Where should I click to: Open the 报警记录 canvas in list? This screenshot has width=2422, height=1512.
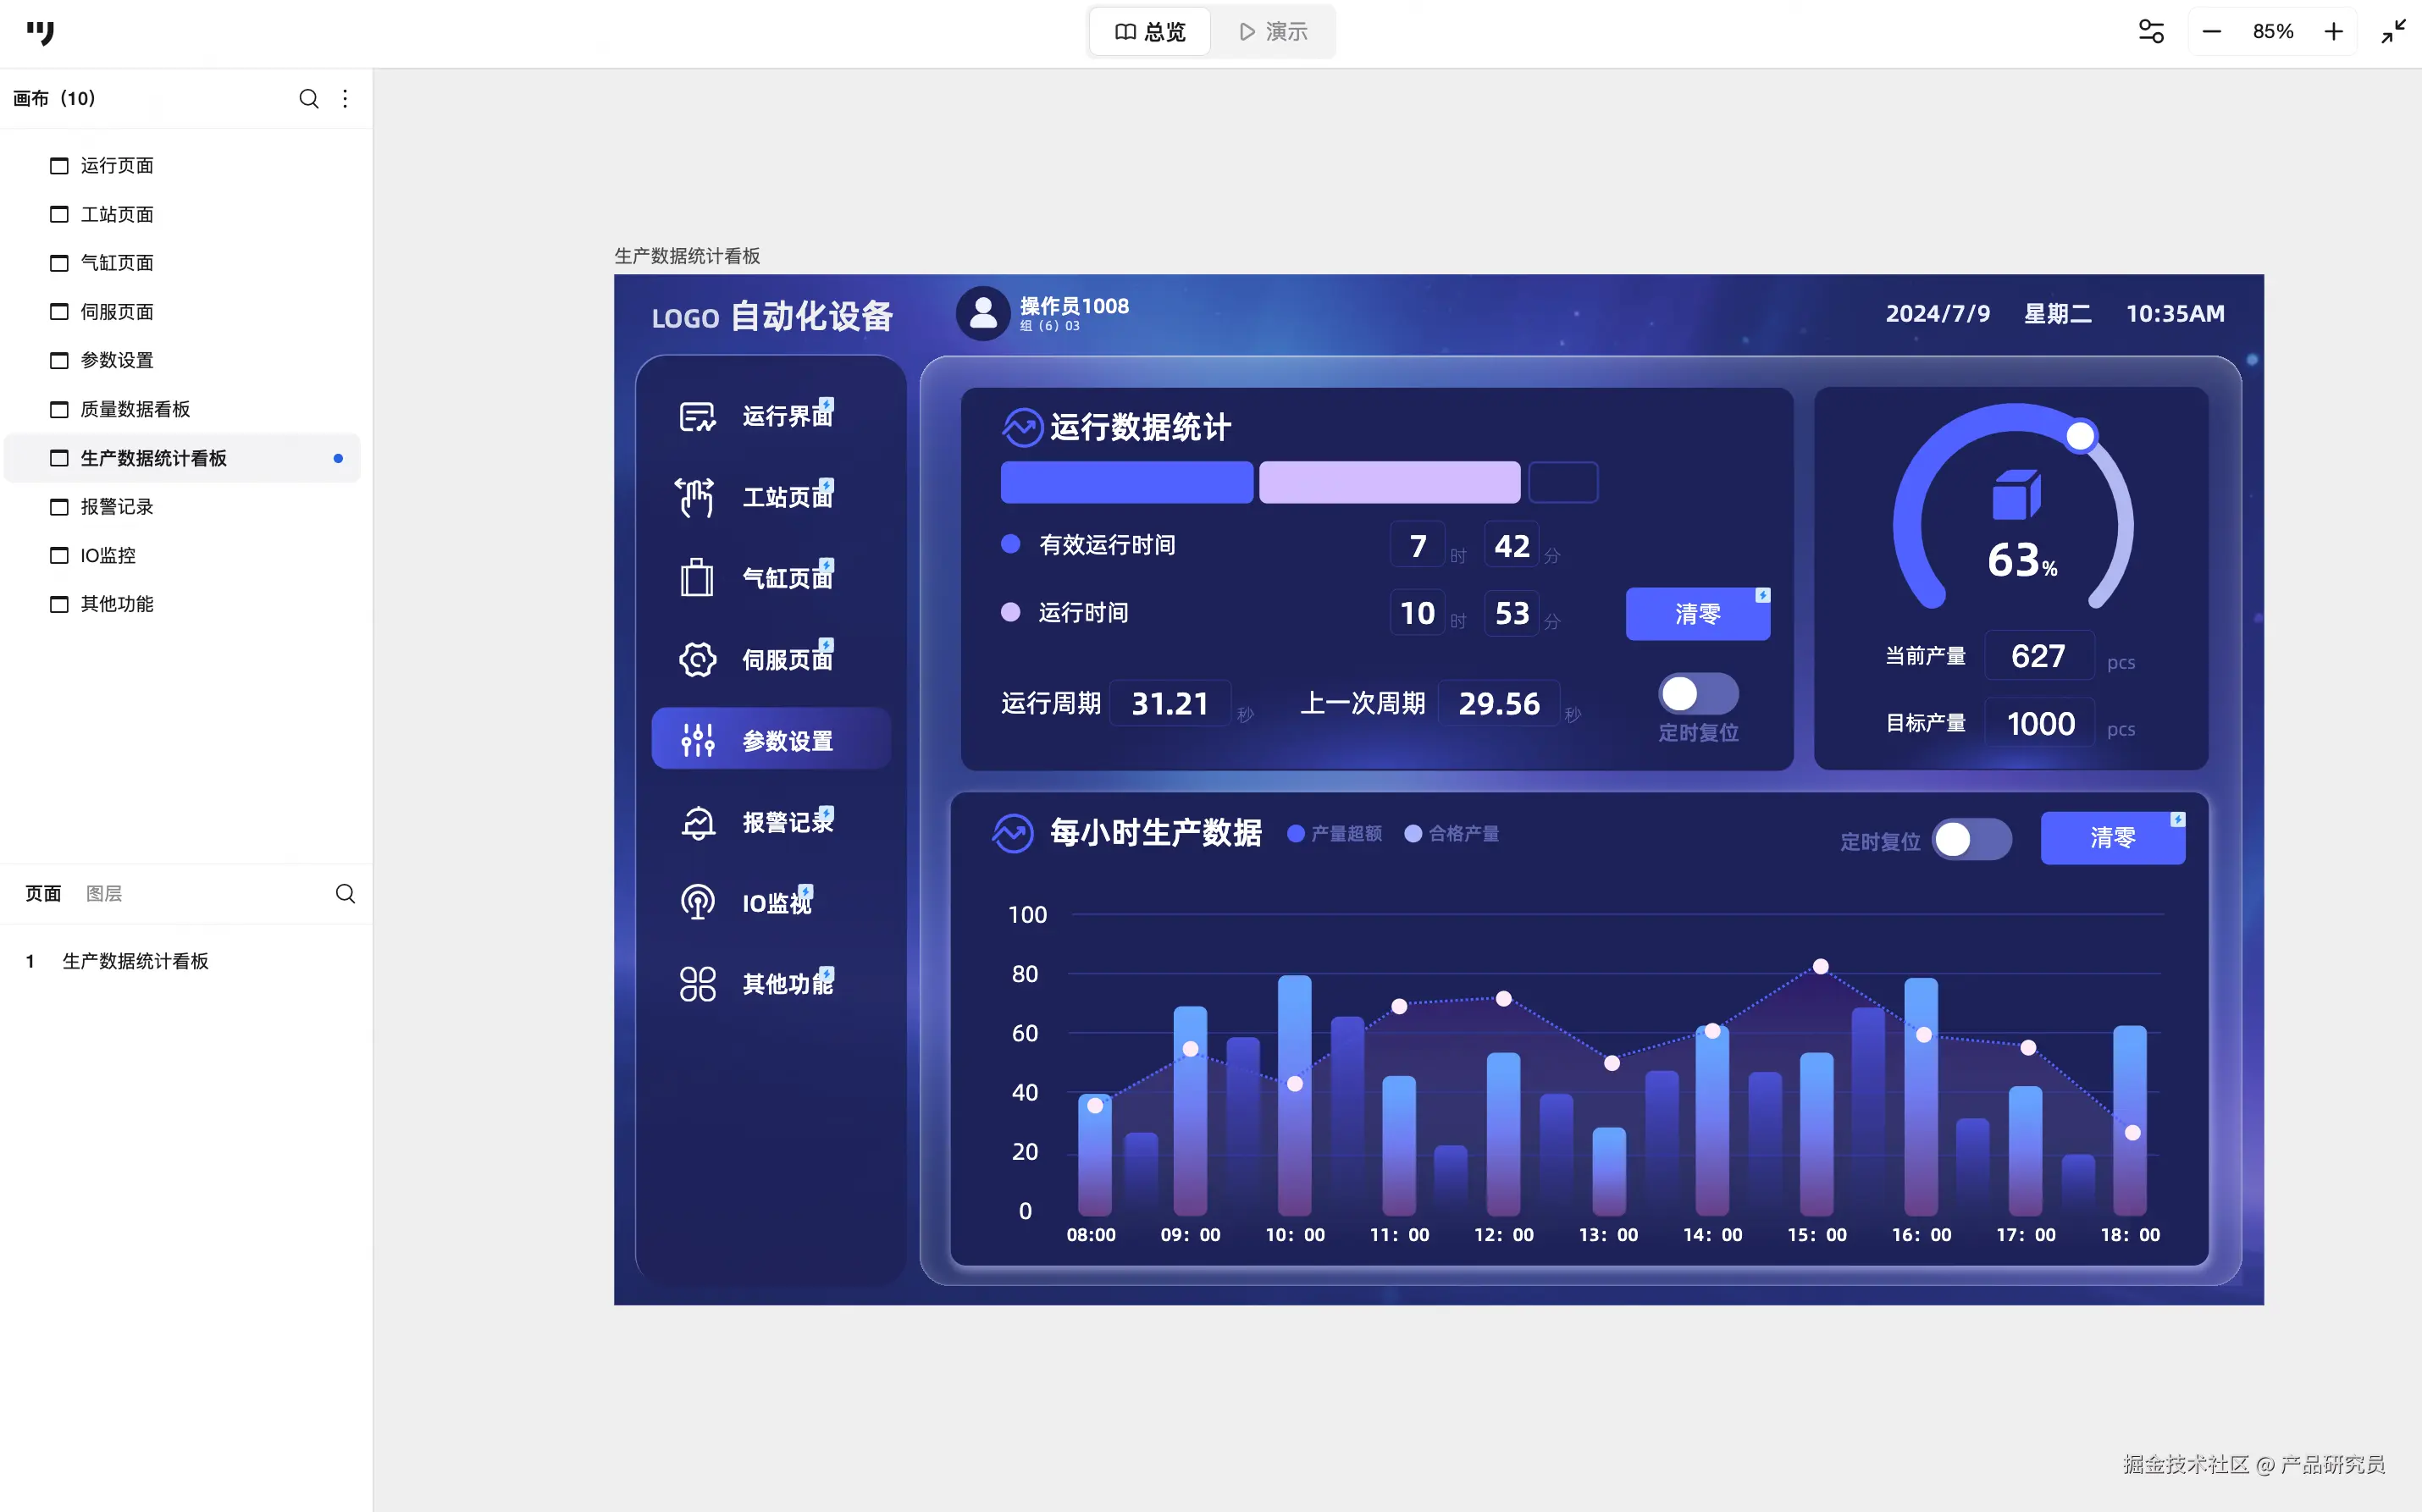tap(117, 506)
